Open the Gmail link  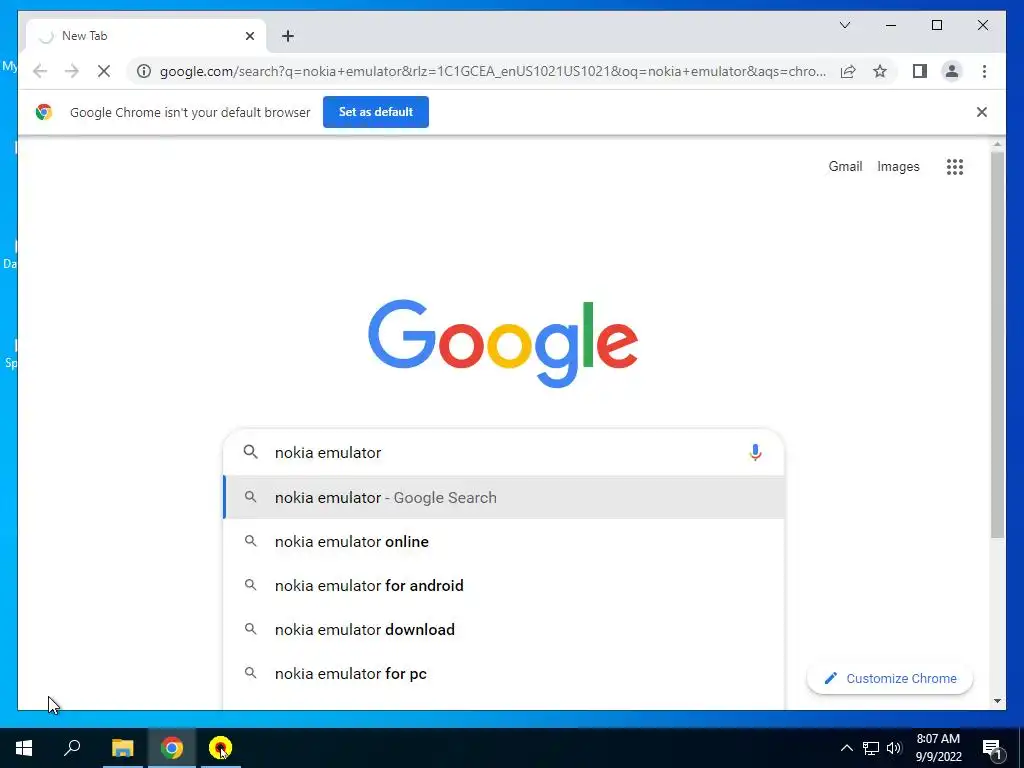(x=845, y=167)
